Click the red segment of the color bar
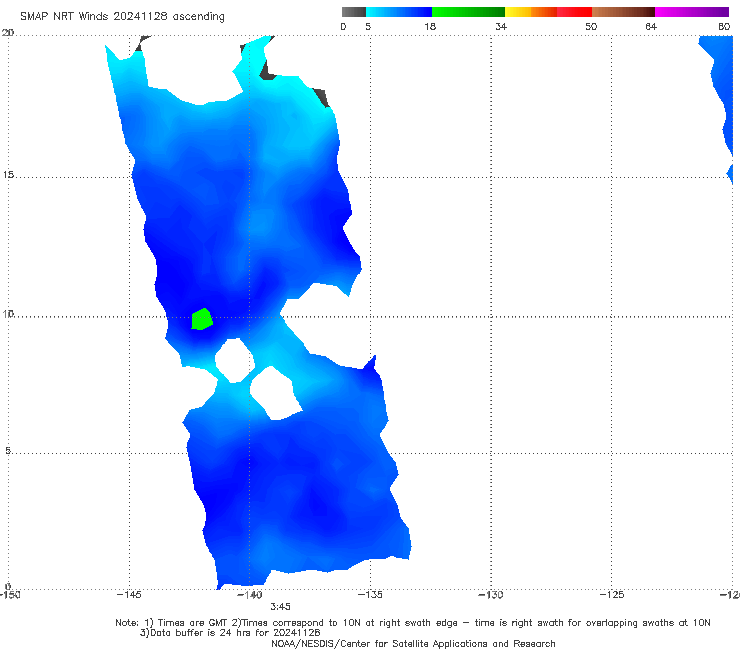740x650 pixels. (574, 12)
